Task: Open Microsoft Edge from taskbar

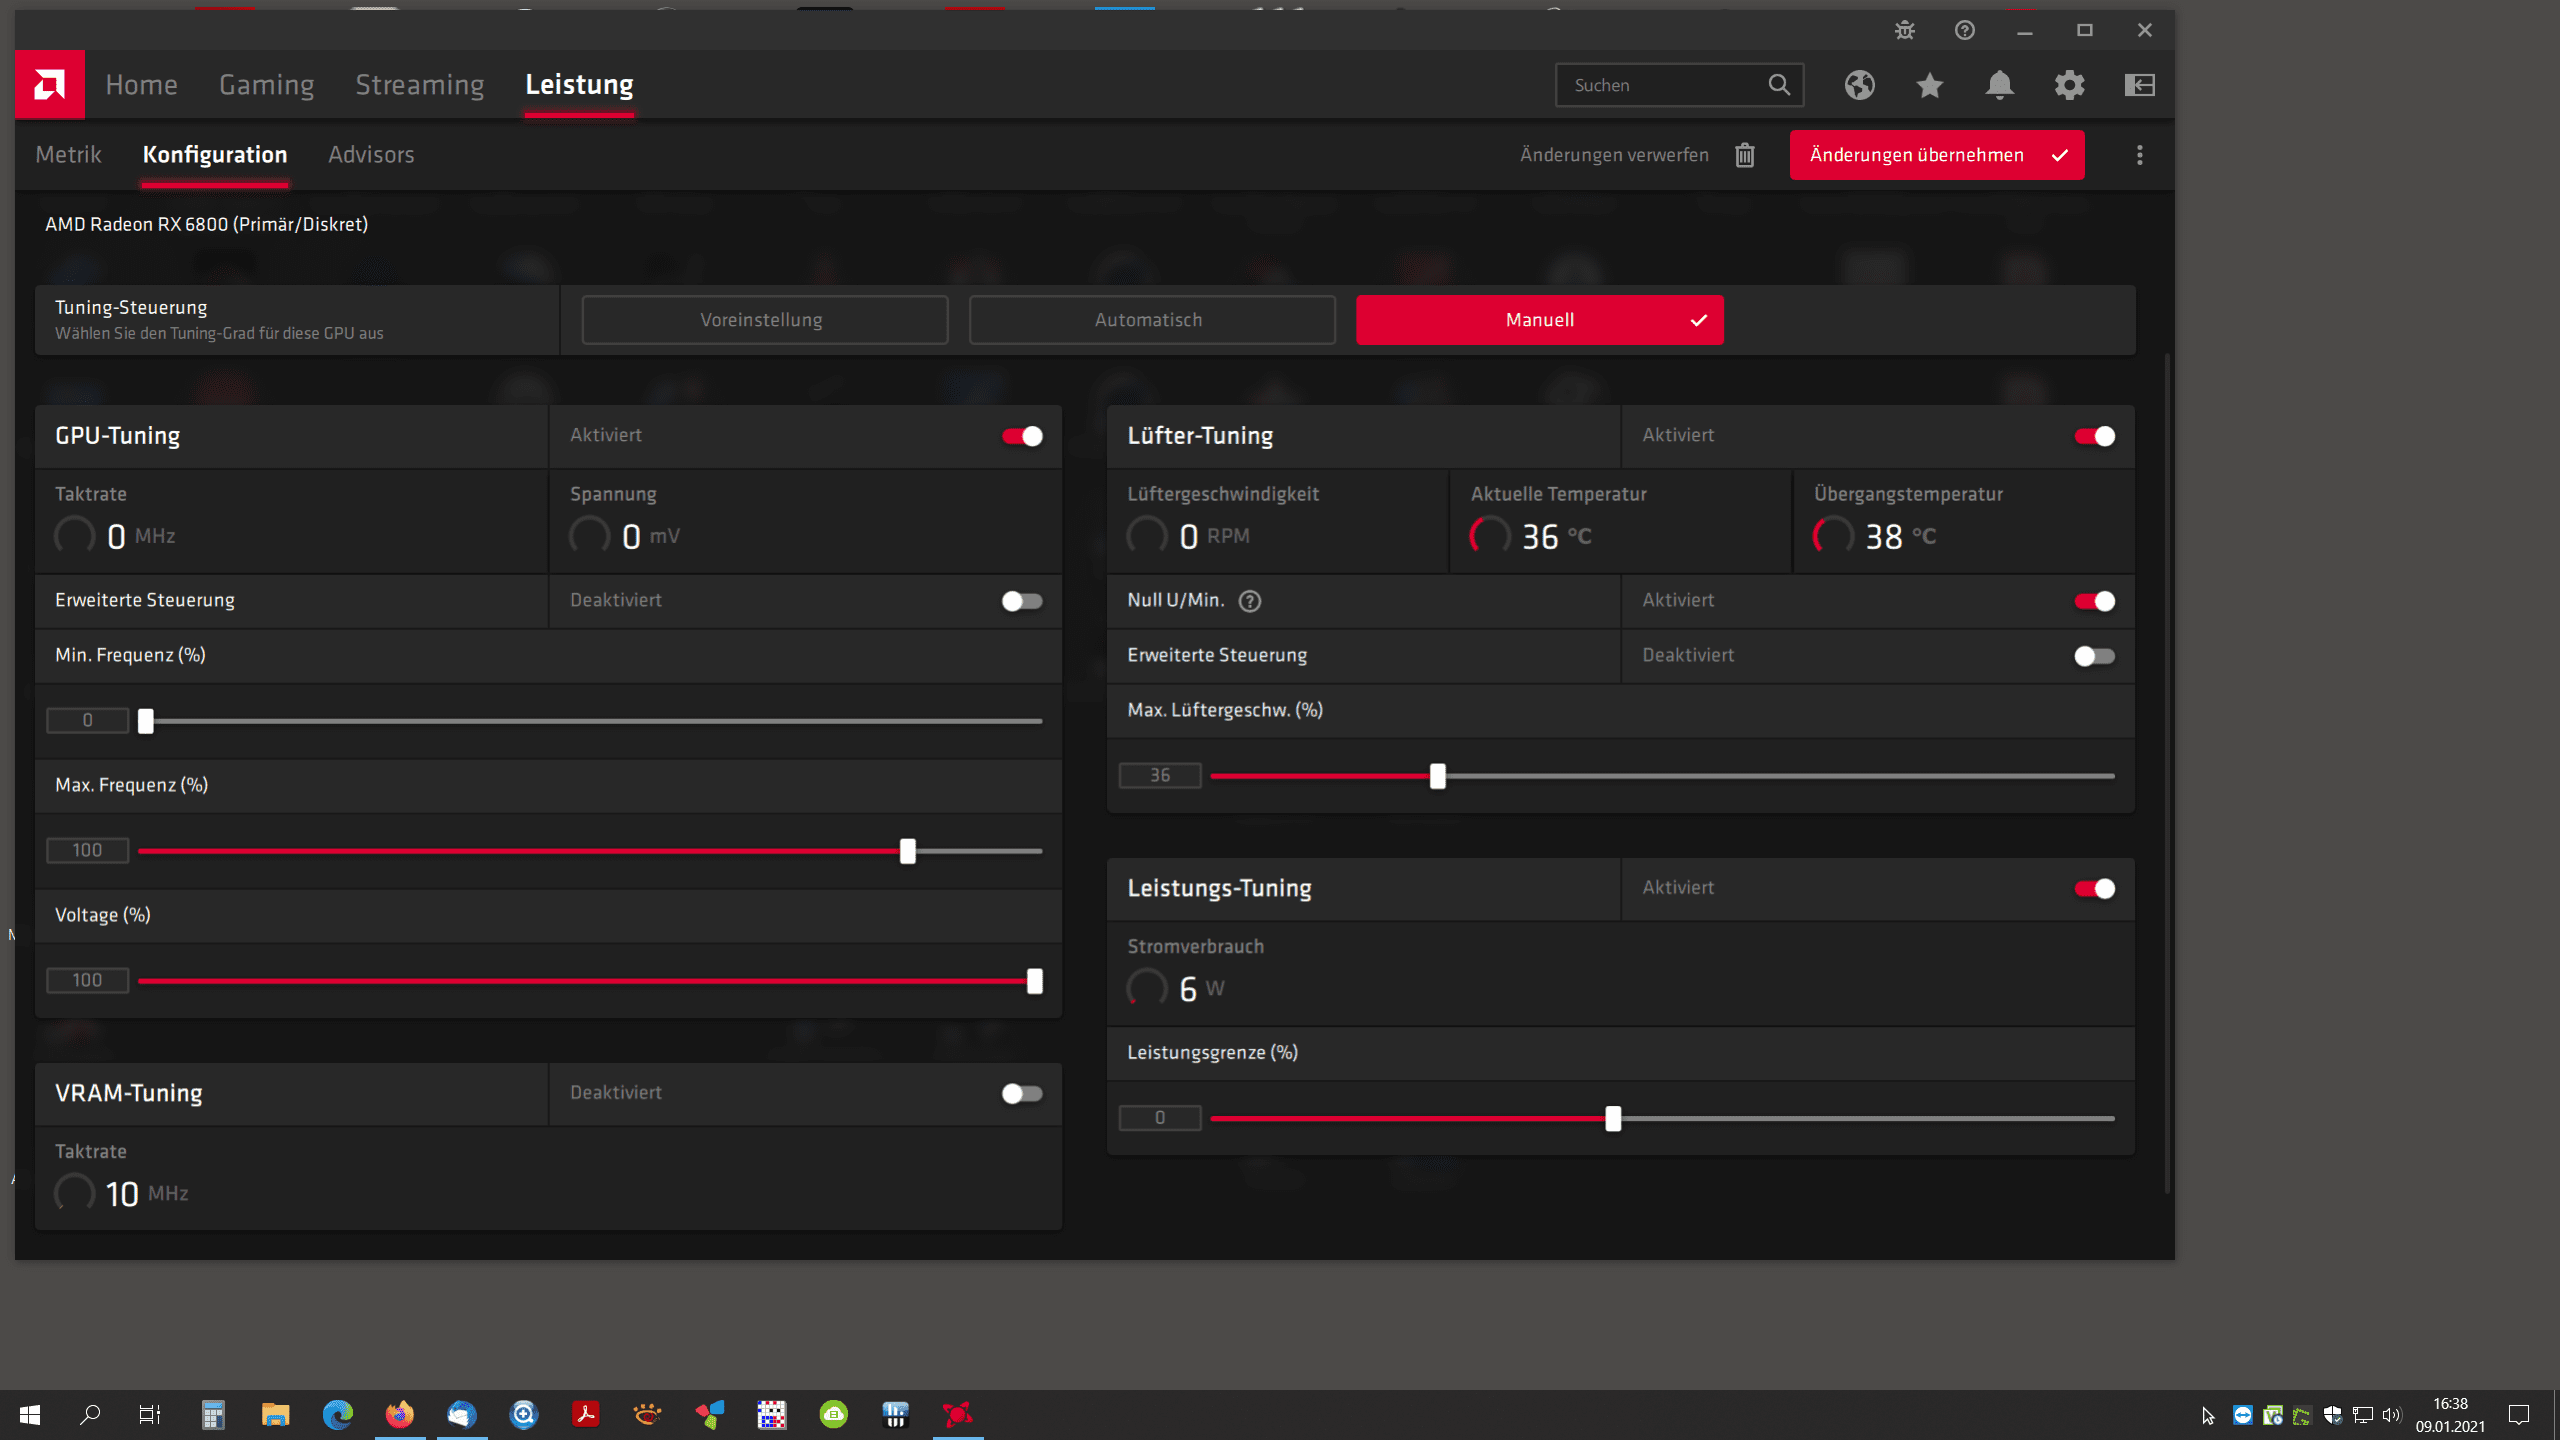Action: (338, 1415)
